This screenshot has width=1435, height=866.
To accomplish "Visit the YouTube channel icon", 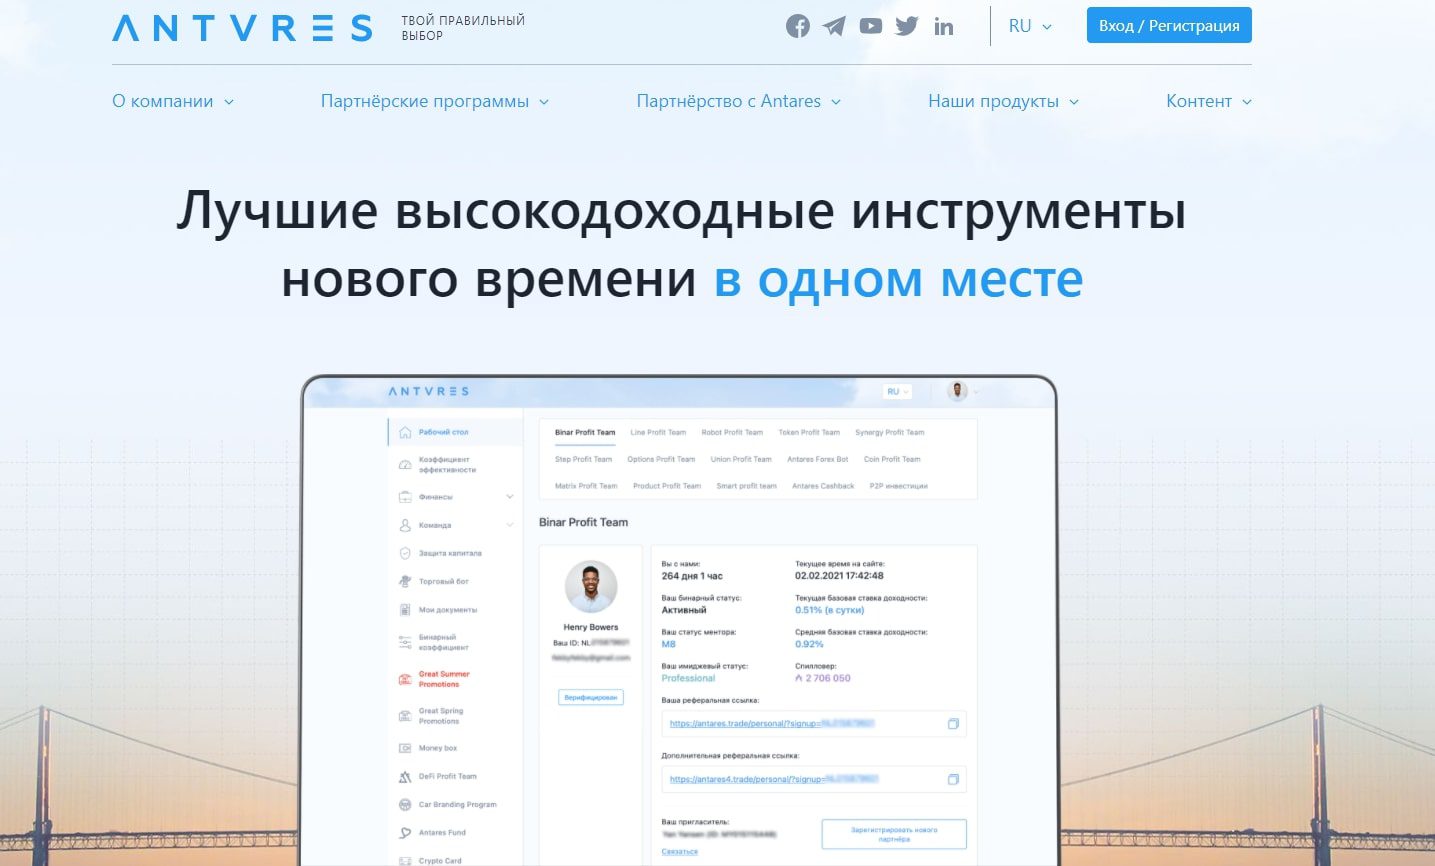I will (x=871, y=26).
